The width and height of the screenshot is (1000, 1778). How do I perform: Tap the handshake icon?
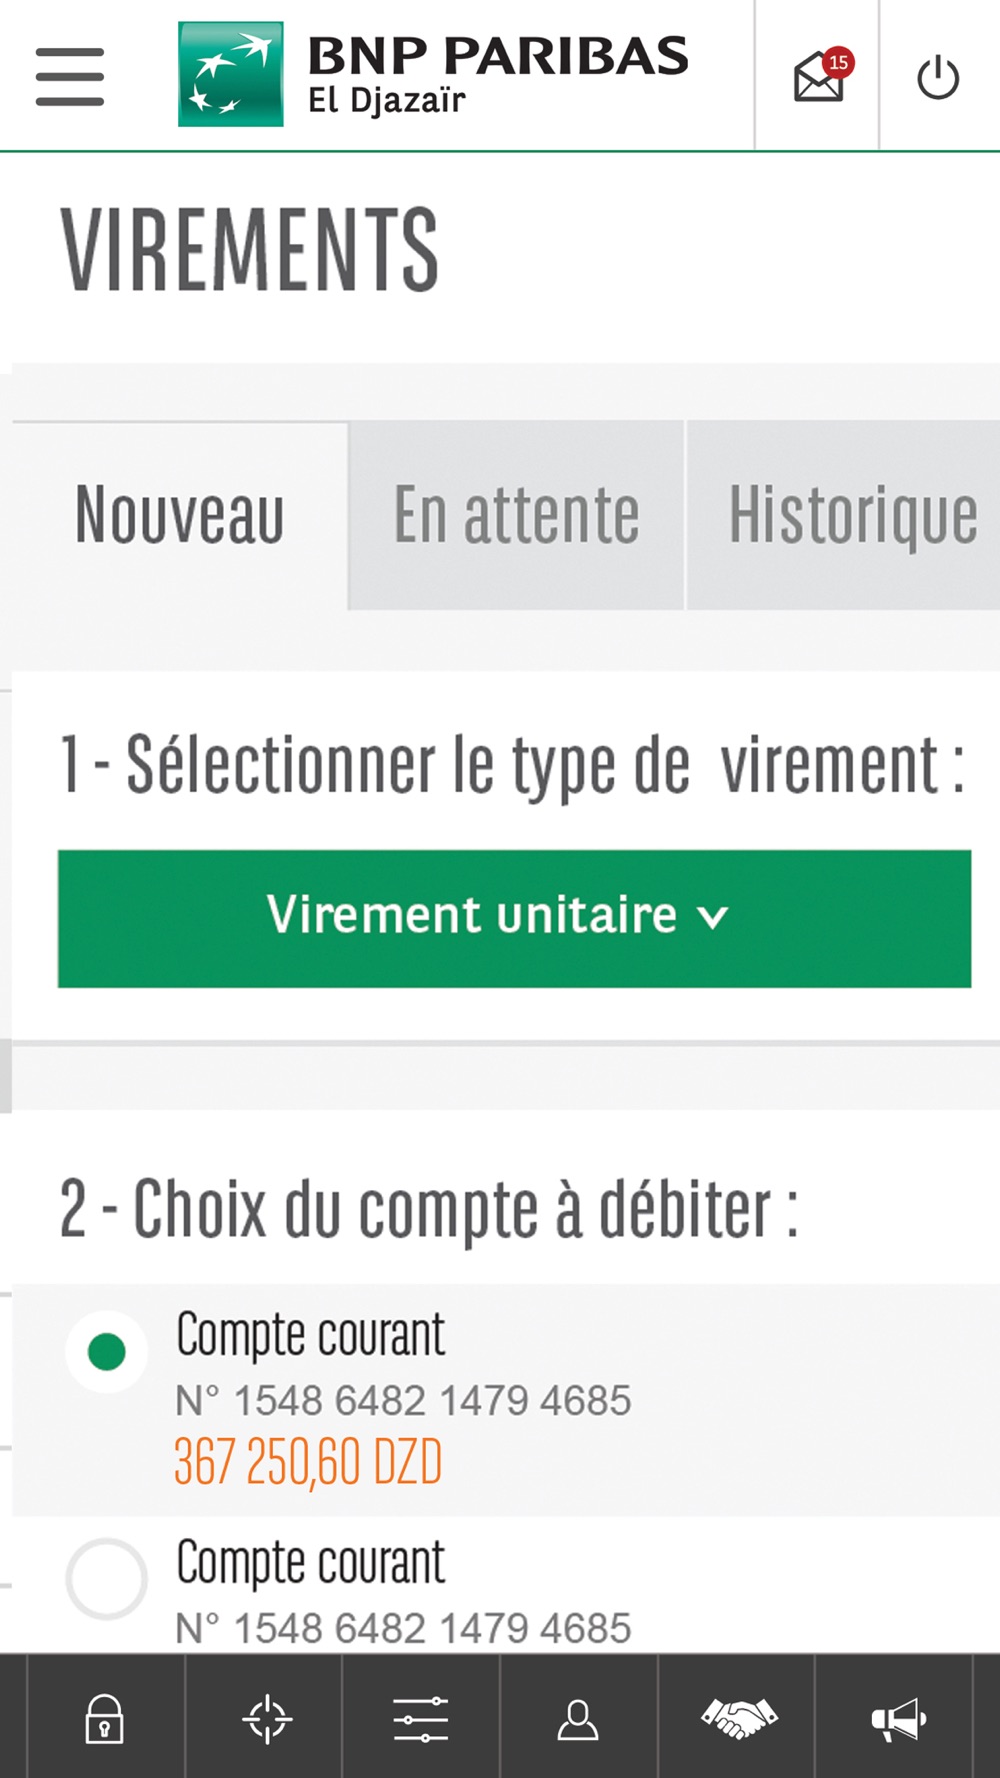(x=739, y=1718)
